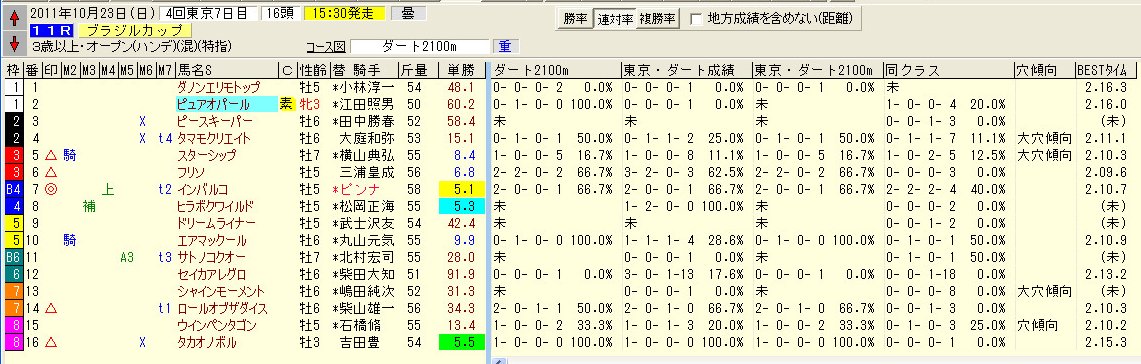The height and width of the screenshot is (364, 1141).
Task: Click the 上 mark on インバルコ row
Action: [108, 189]
